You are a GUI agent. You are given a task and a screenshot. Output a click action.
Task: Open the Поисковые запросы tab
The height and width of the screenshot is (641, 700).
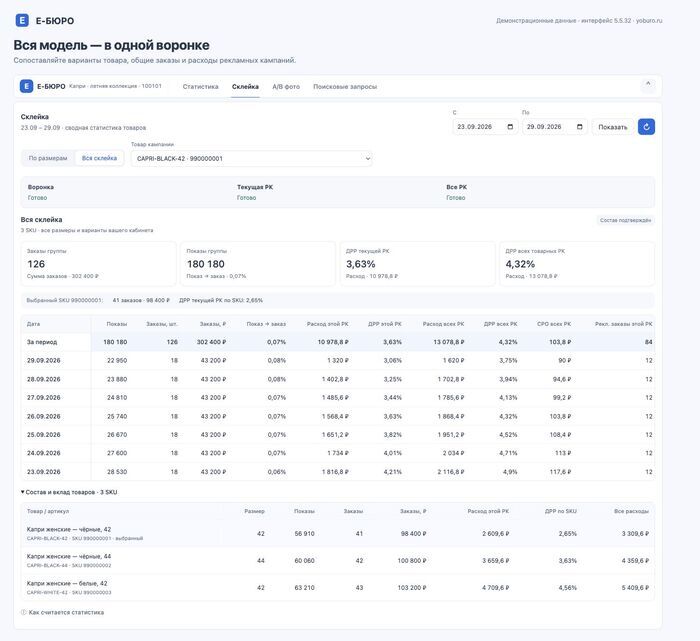(345, 87)
